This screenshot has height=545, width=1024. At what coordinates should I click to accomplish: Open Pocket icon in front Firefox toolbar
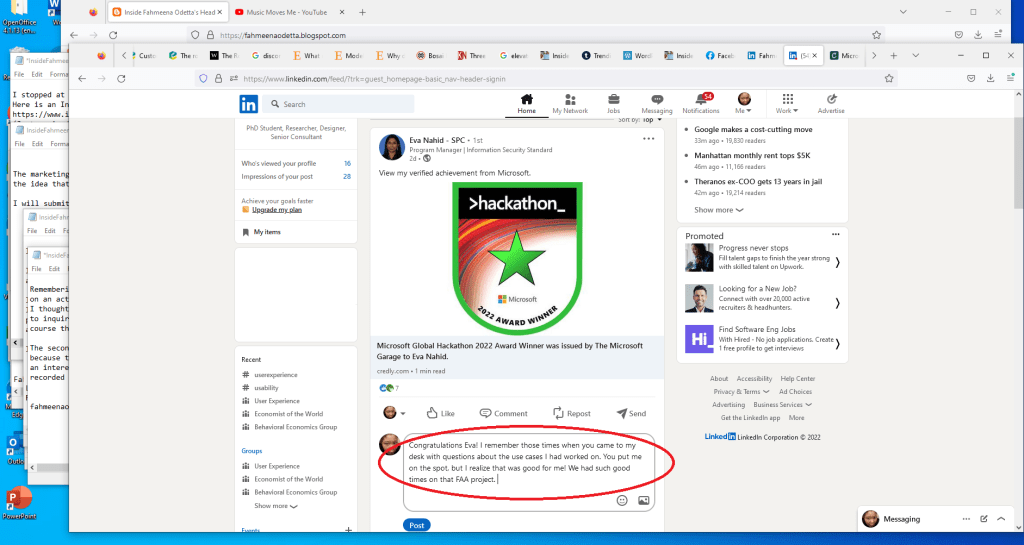click(x=971, y=78)
